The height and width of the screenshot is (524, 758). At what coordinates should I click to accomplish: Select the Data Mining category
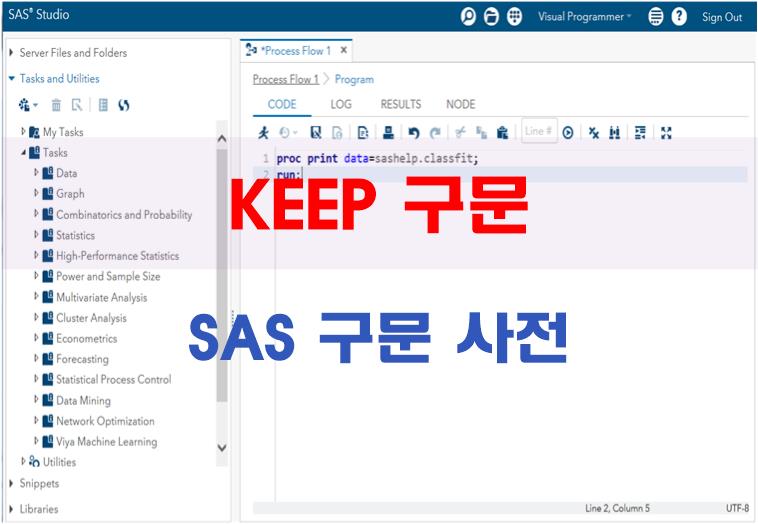(83, 400)
